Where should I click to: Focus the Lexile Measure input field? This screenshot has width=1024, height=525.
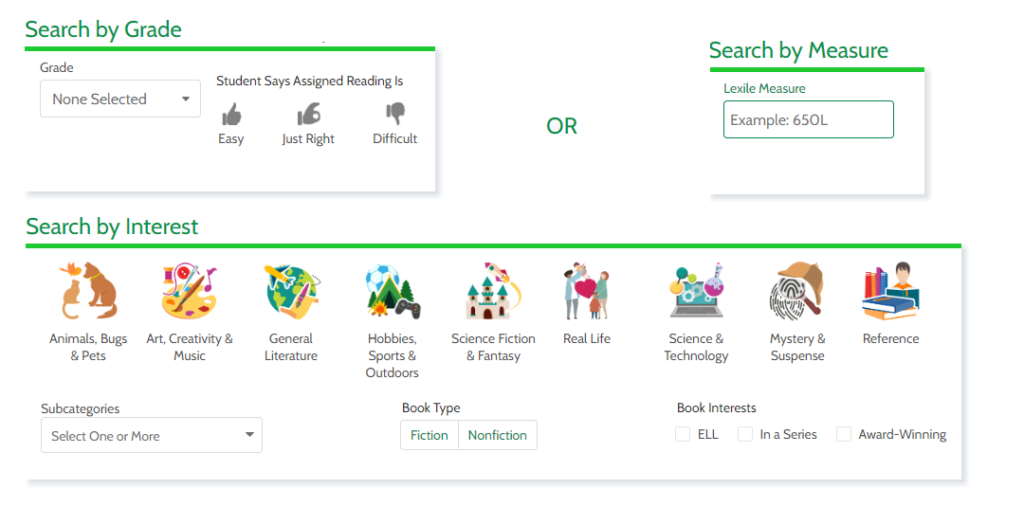[x=808, y=119]
